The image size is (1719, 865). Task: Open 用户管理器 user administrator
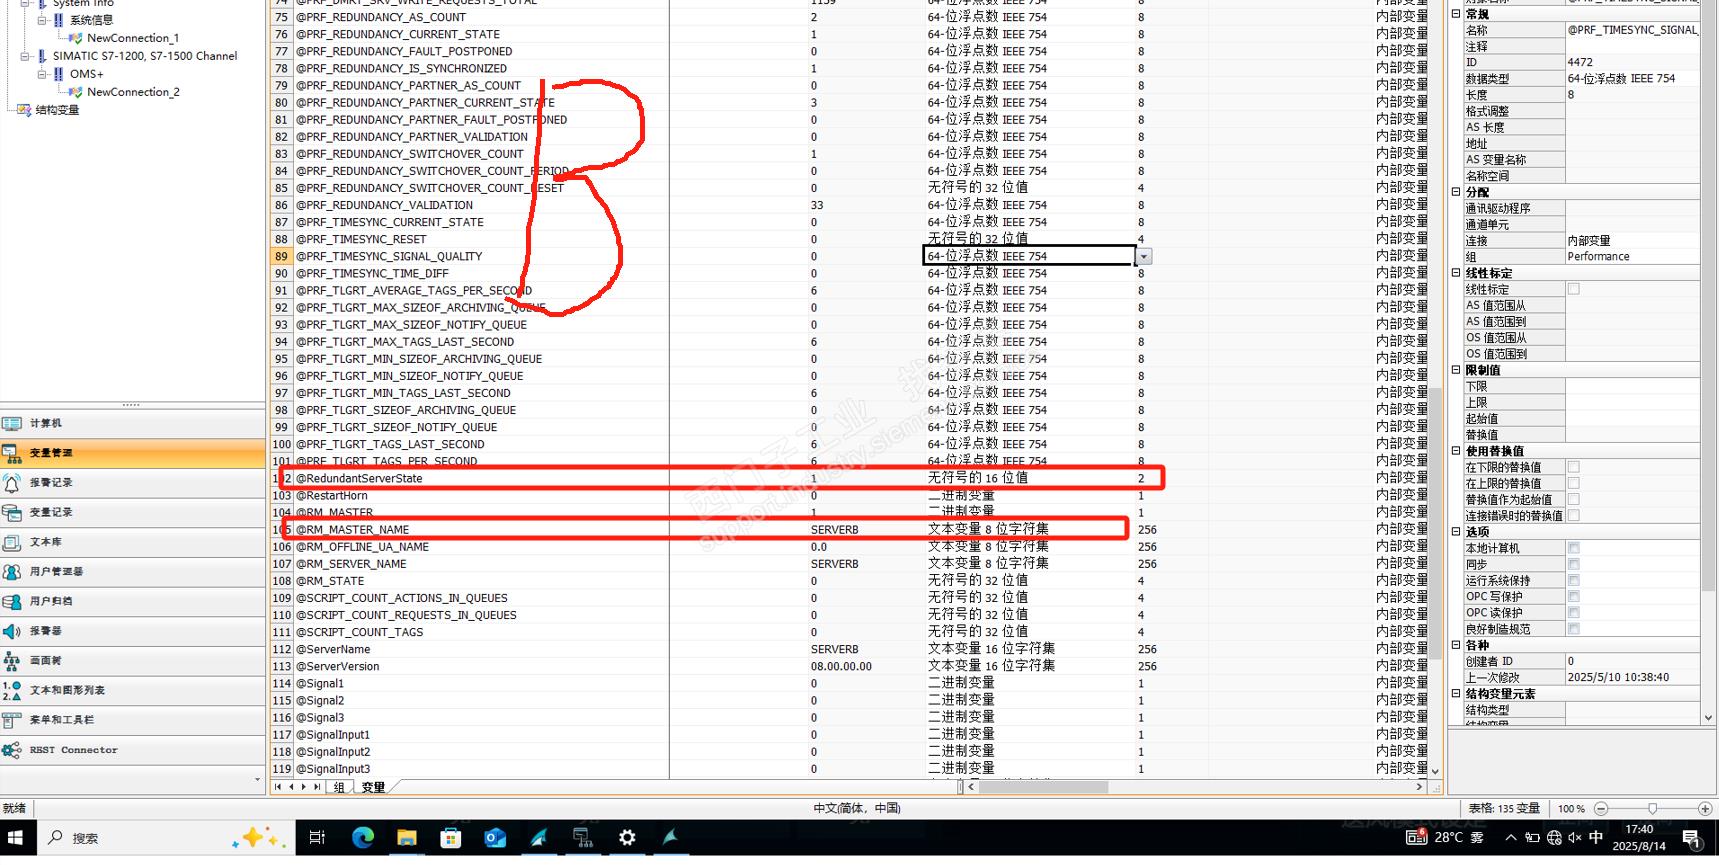132,572
